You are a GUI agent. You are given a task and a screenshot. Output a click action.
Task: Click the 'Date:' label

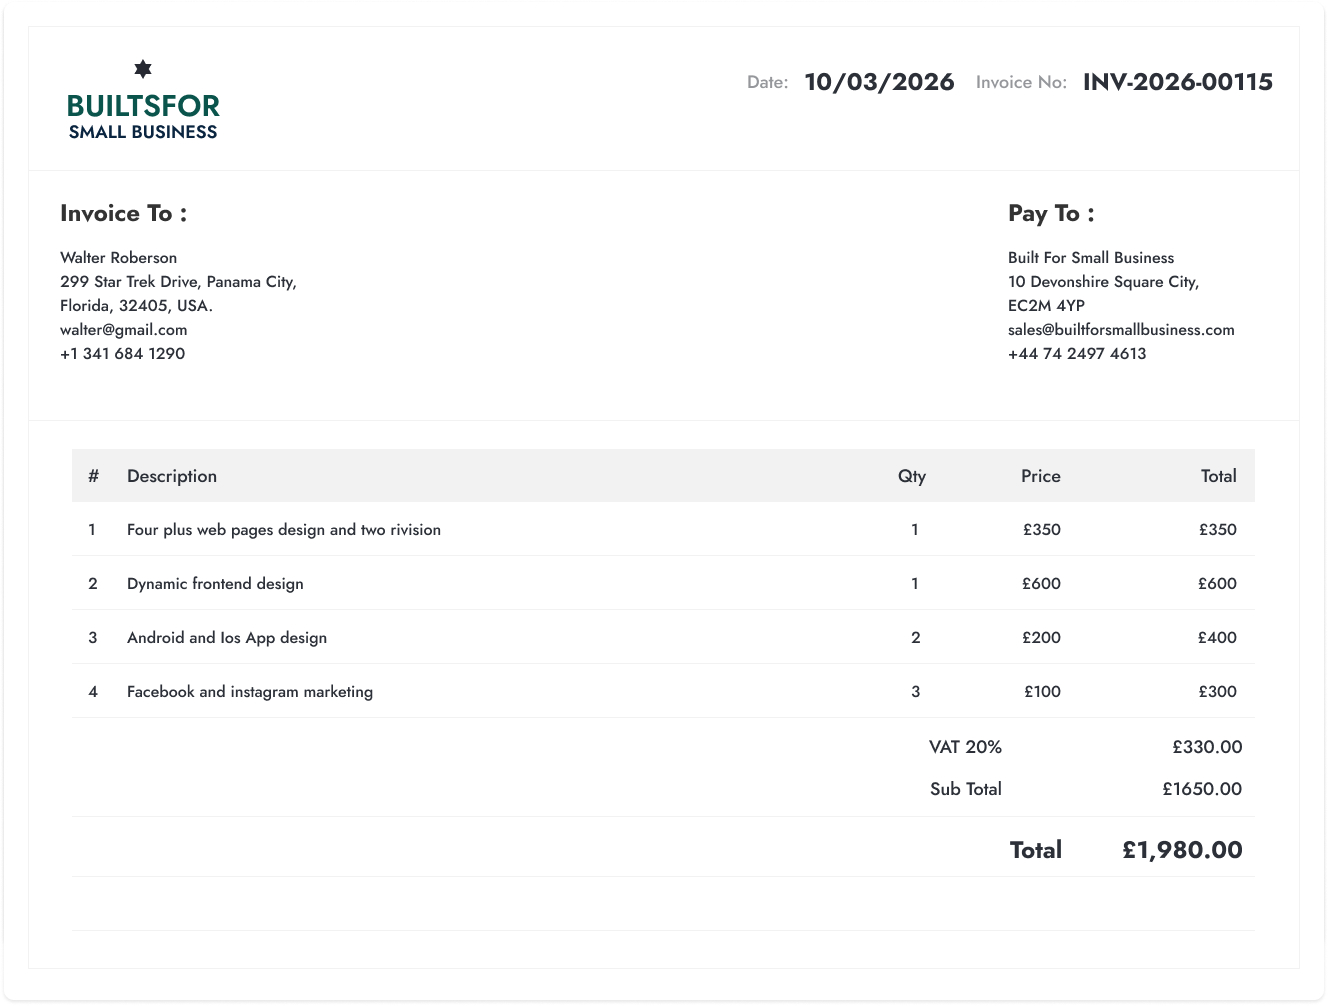tap(768, 82)
